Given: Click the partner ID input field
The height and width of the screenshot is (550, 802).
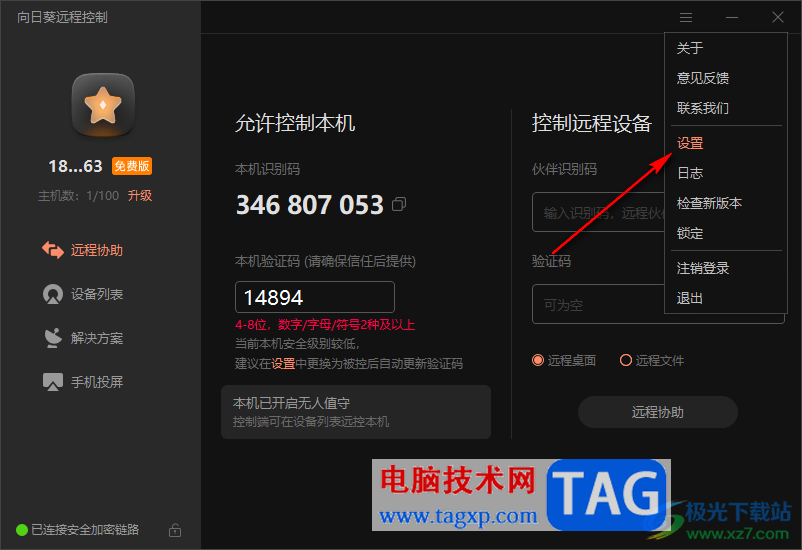Looking at the screenshot, I should (x=598, y=212).
